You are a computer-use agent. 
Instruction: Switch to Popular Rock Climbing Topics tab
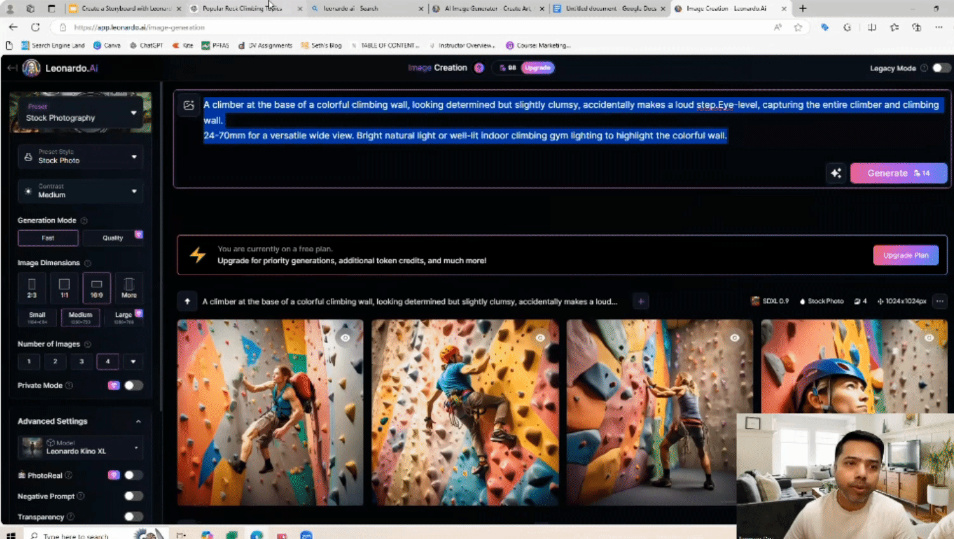tap(245, 9)
